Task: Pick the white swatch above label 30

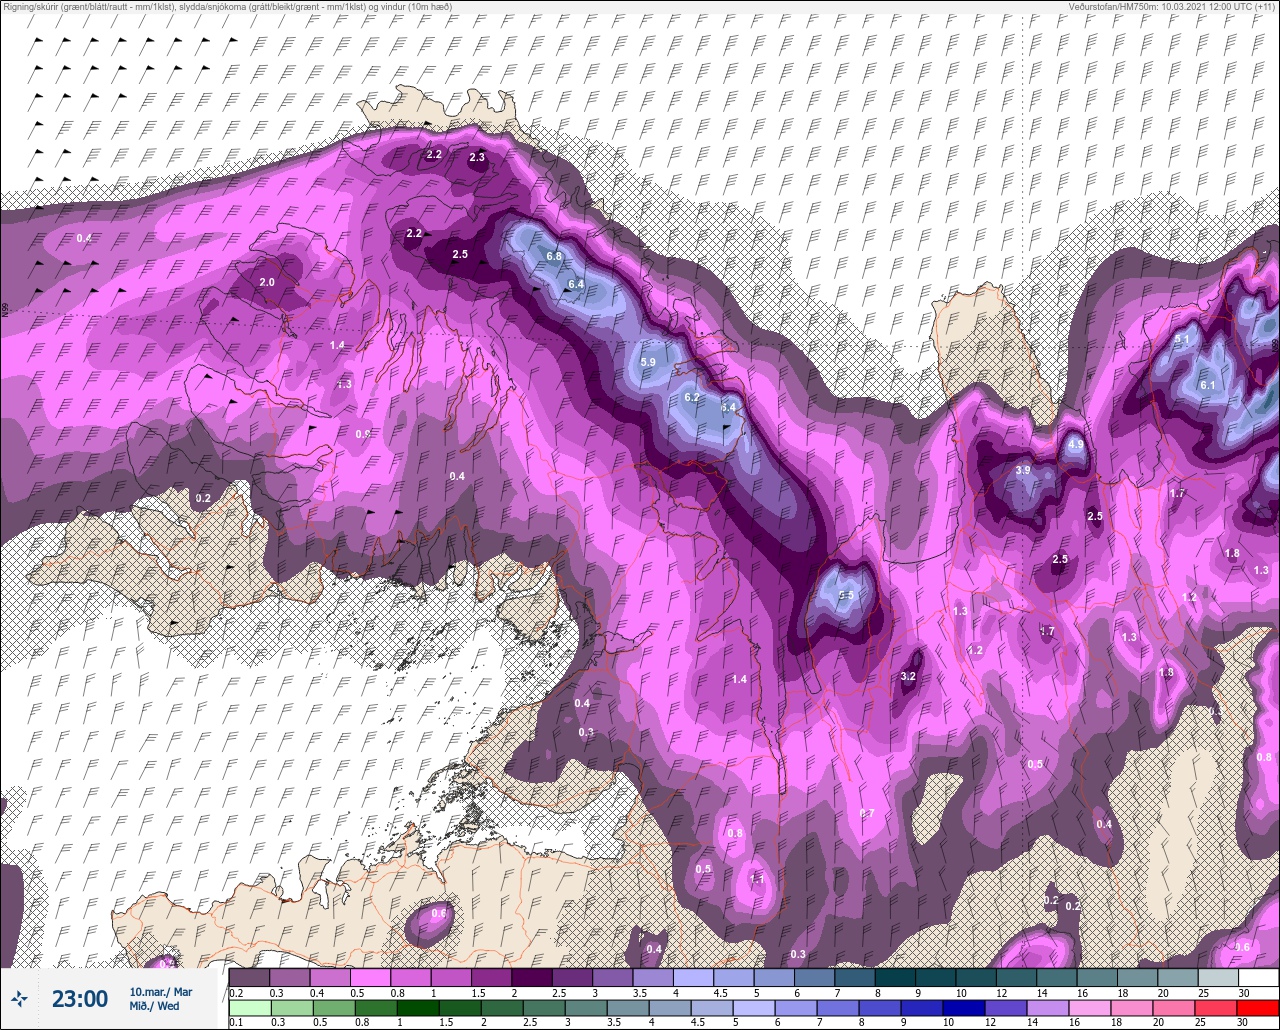Action: coord(1258,977)
